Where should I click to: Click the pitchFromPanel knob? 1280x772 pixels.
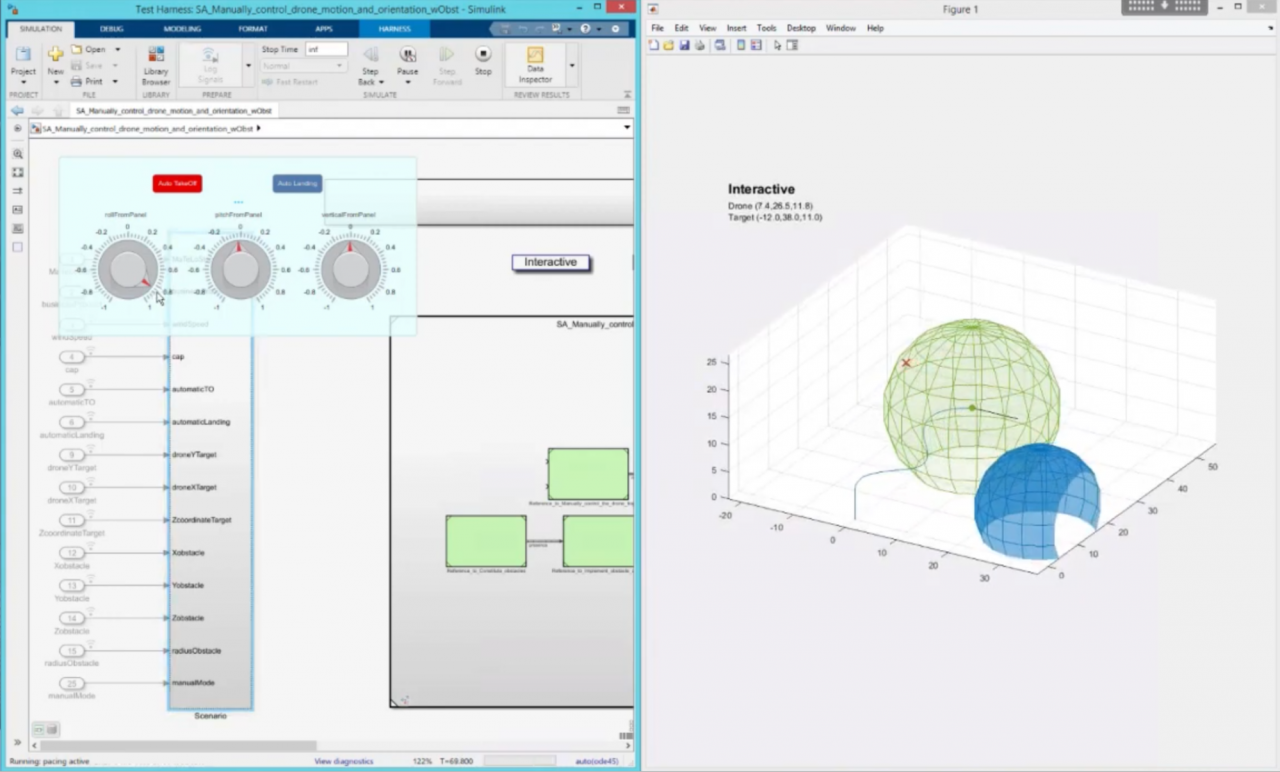click(x=240, y=270)
